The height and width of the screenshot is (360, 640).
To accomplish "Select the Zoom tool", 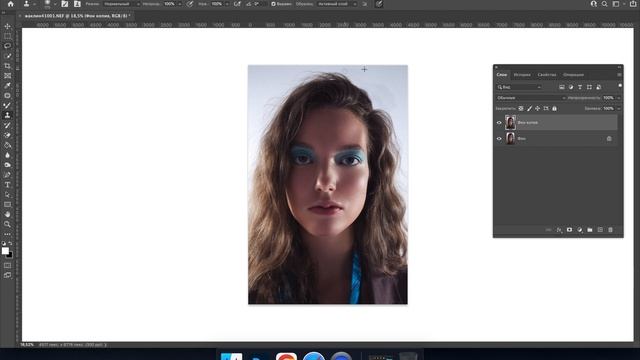I will [7, 224].
